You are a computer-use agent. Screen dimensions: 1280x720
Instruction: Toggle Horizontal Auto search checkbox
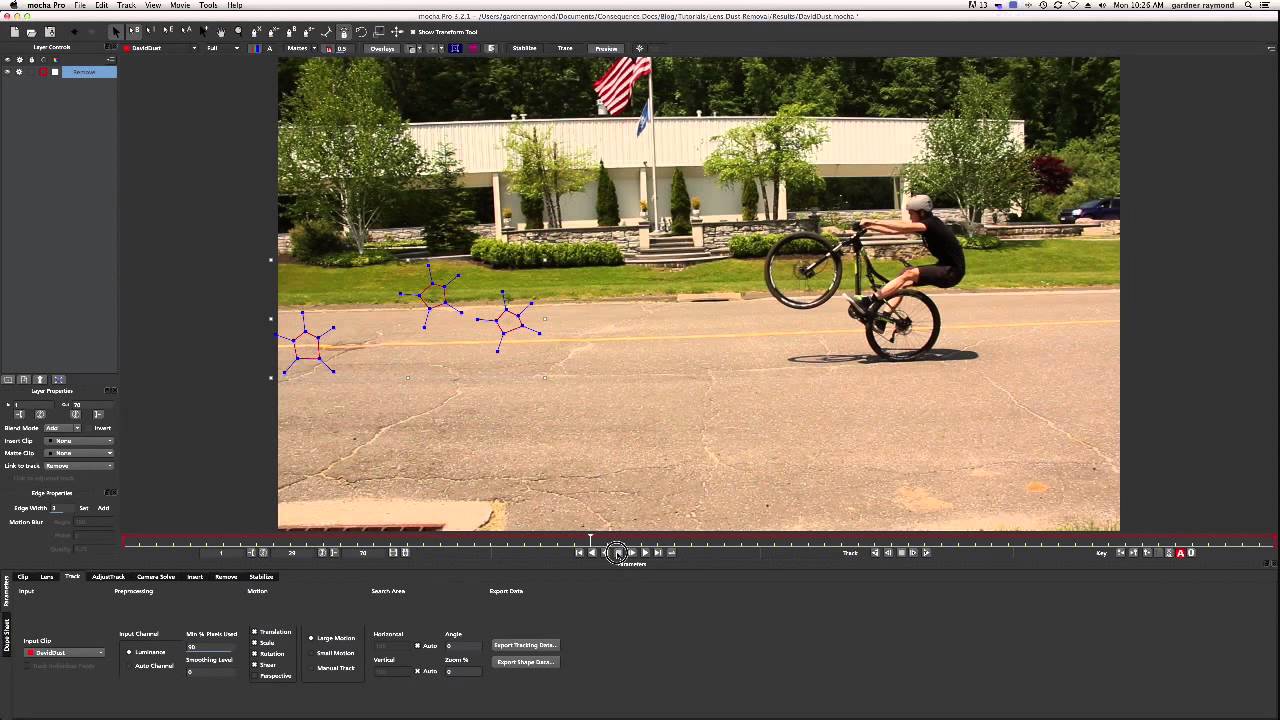coord(418,645)
